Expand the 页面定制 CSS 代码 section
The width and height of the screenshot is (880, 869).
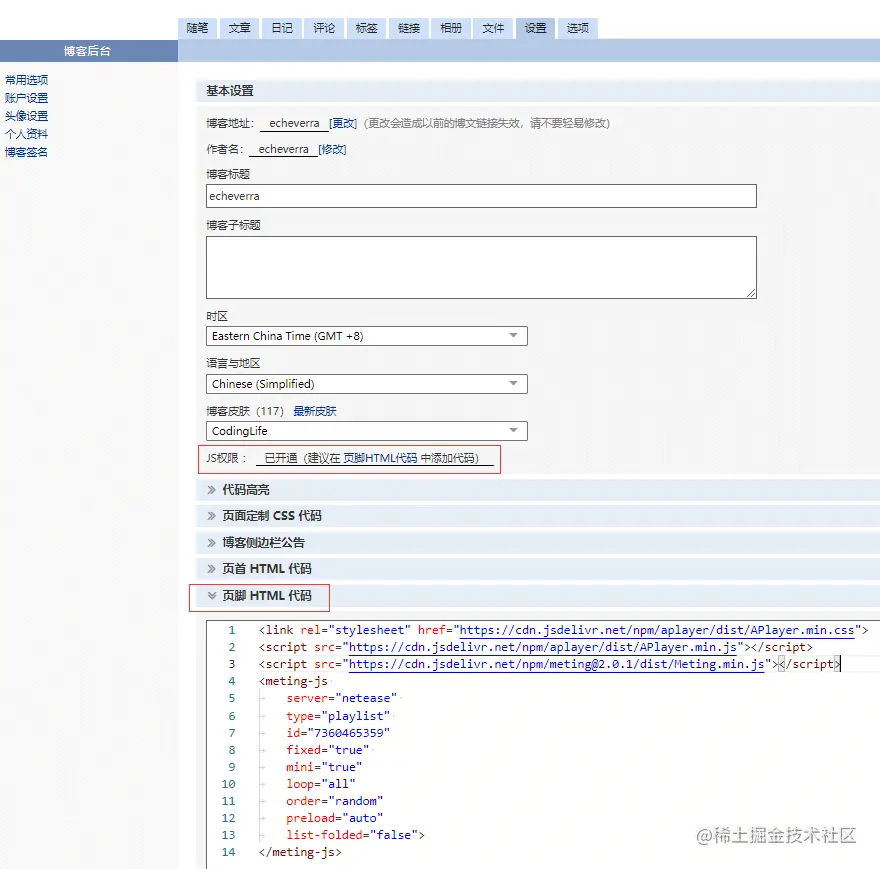(272, 516)
